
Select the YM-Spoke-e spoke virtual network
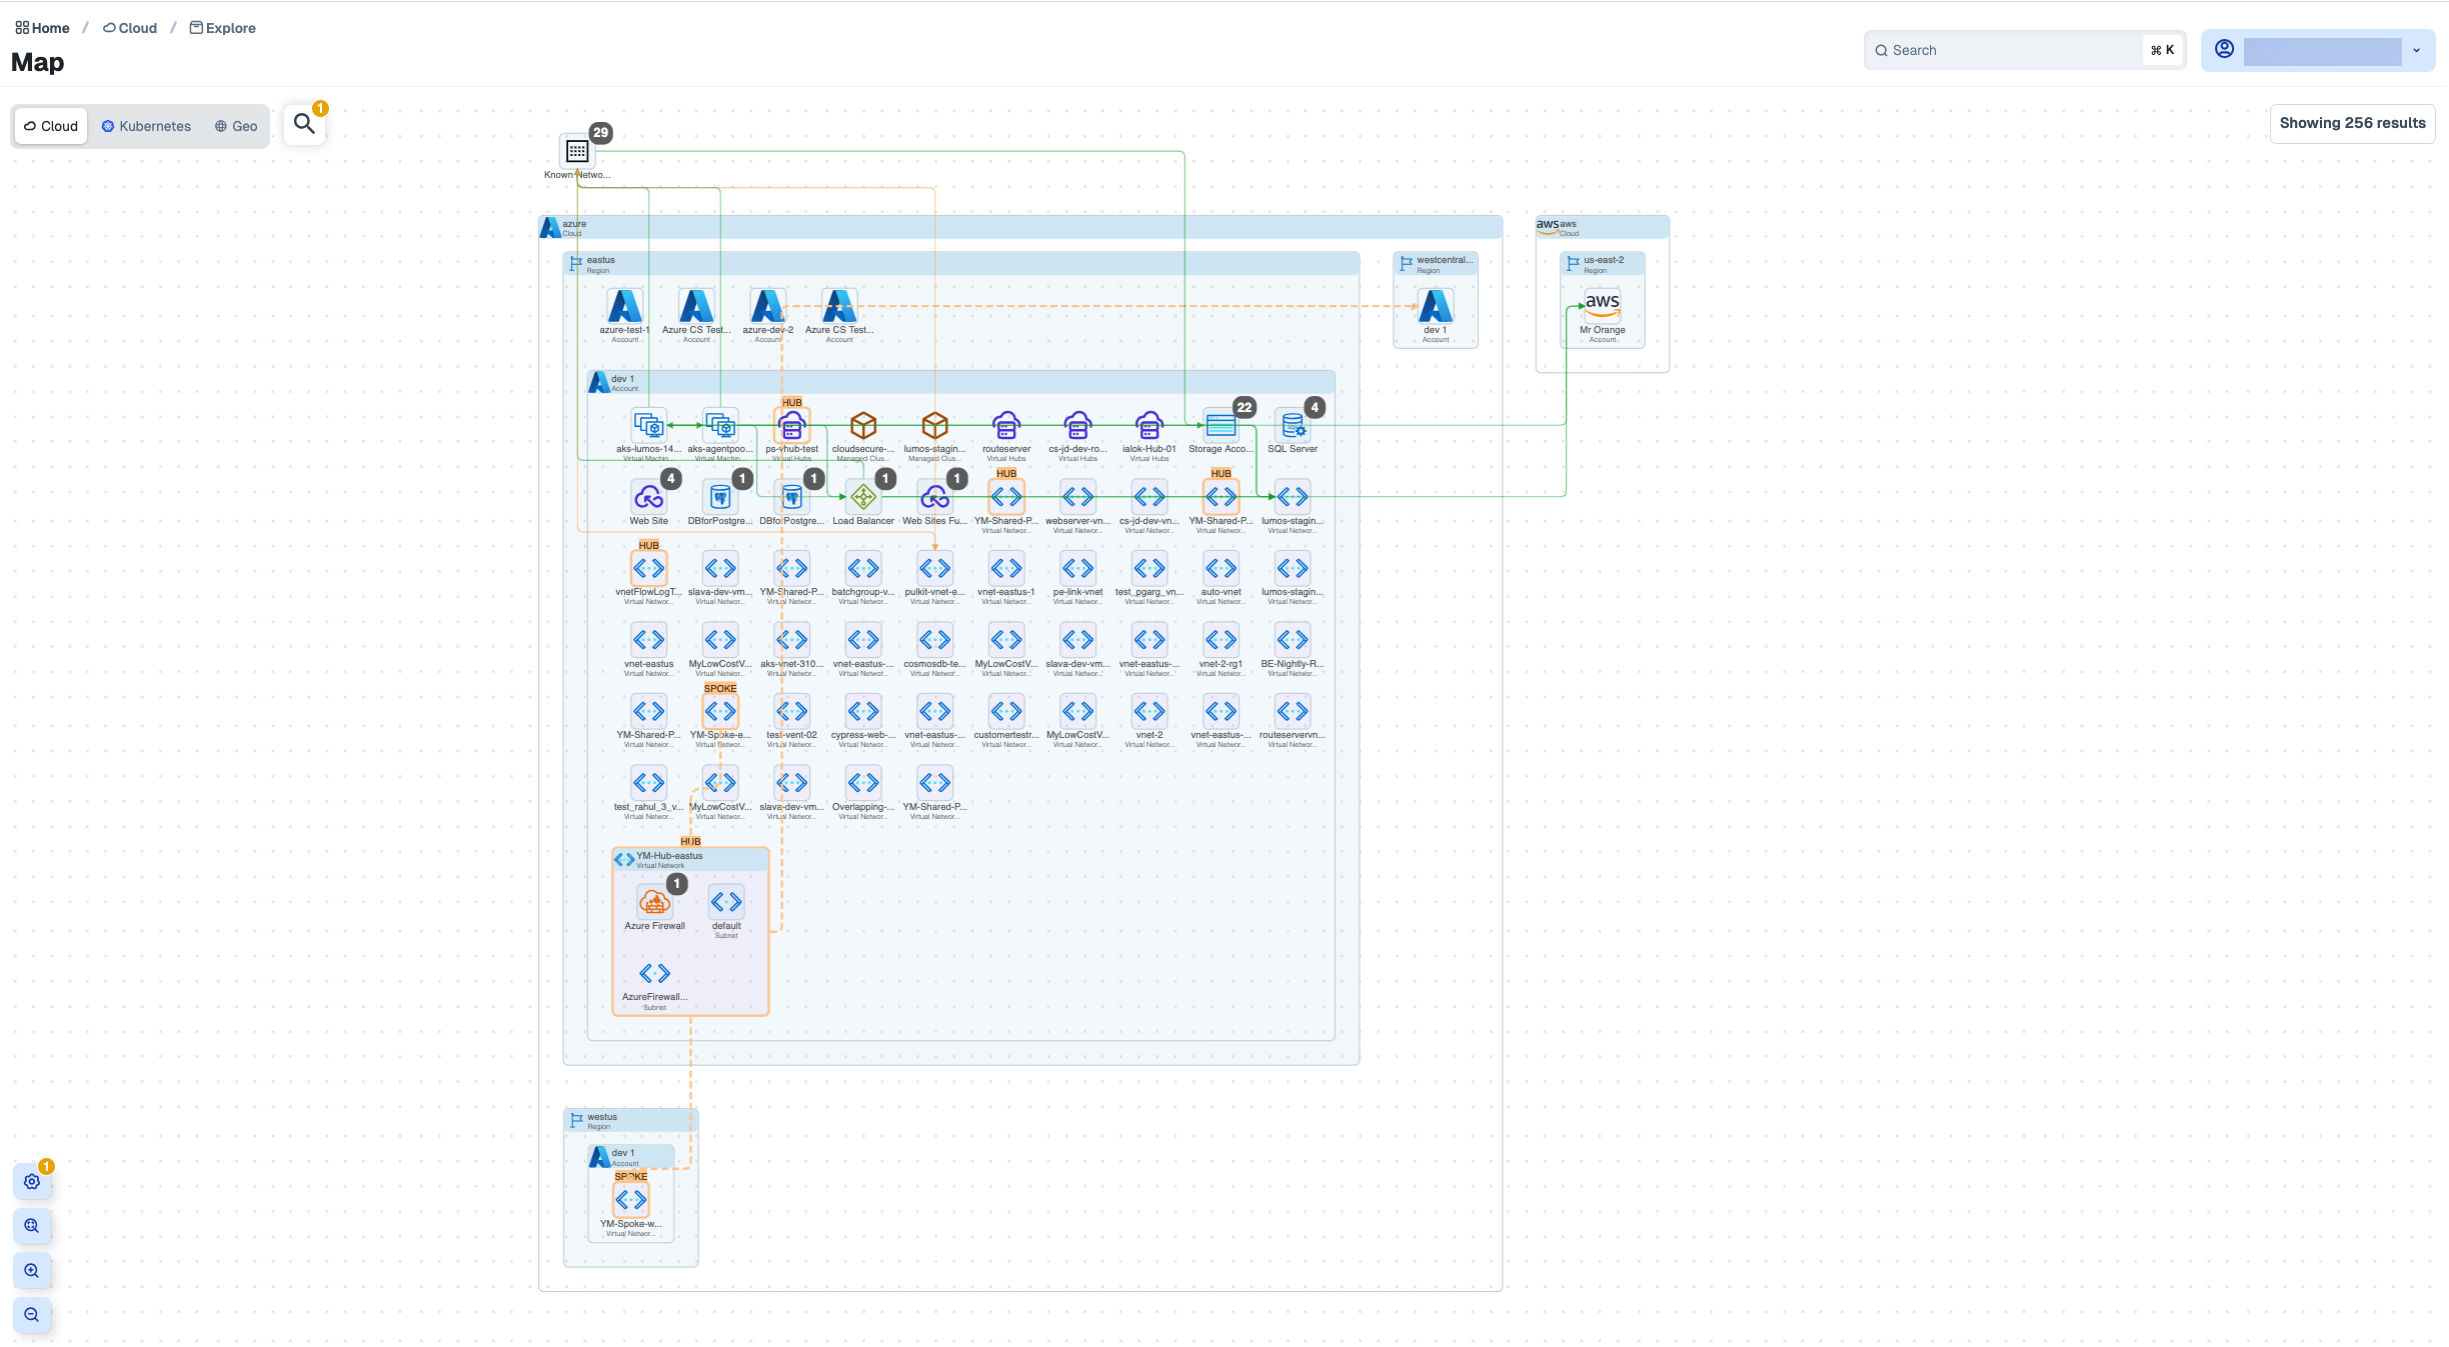coord(720,711)
